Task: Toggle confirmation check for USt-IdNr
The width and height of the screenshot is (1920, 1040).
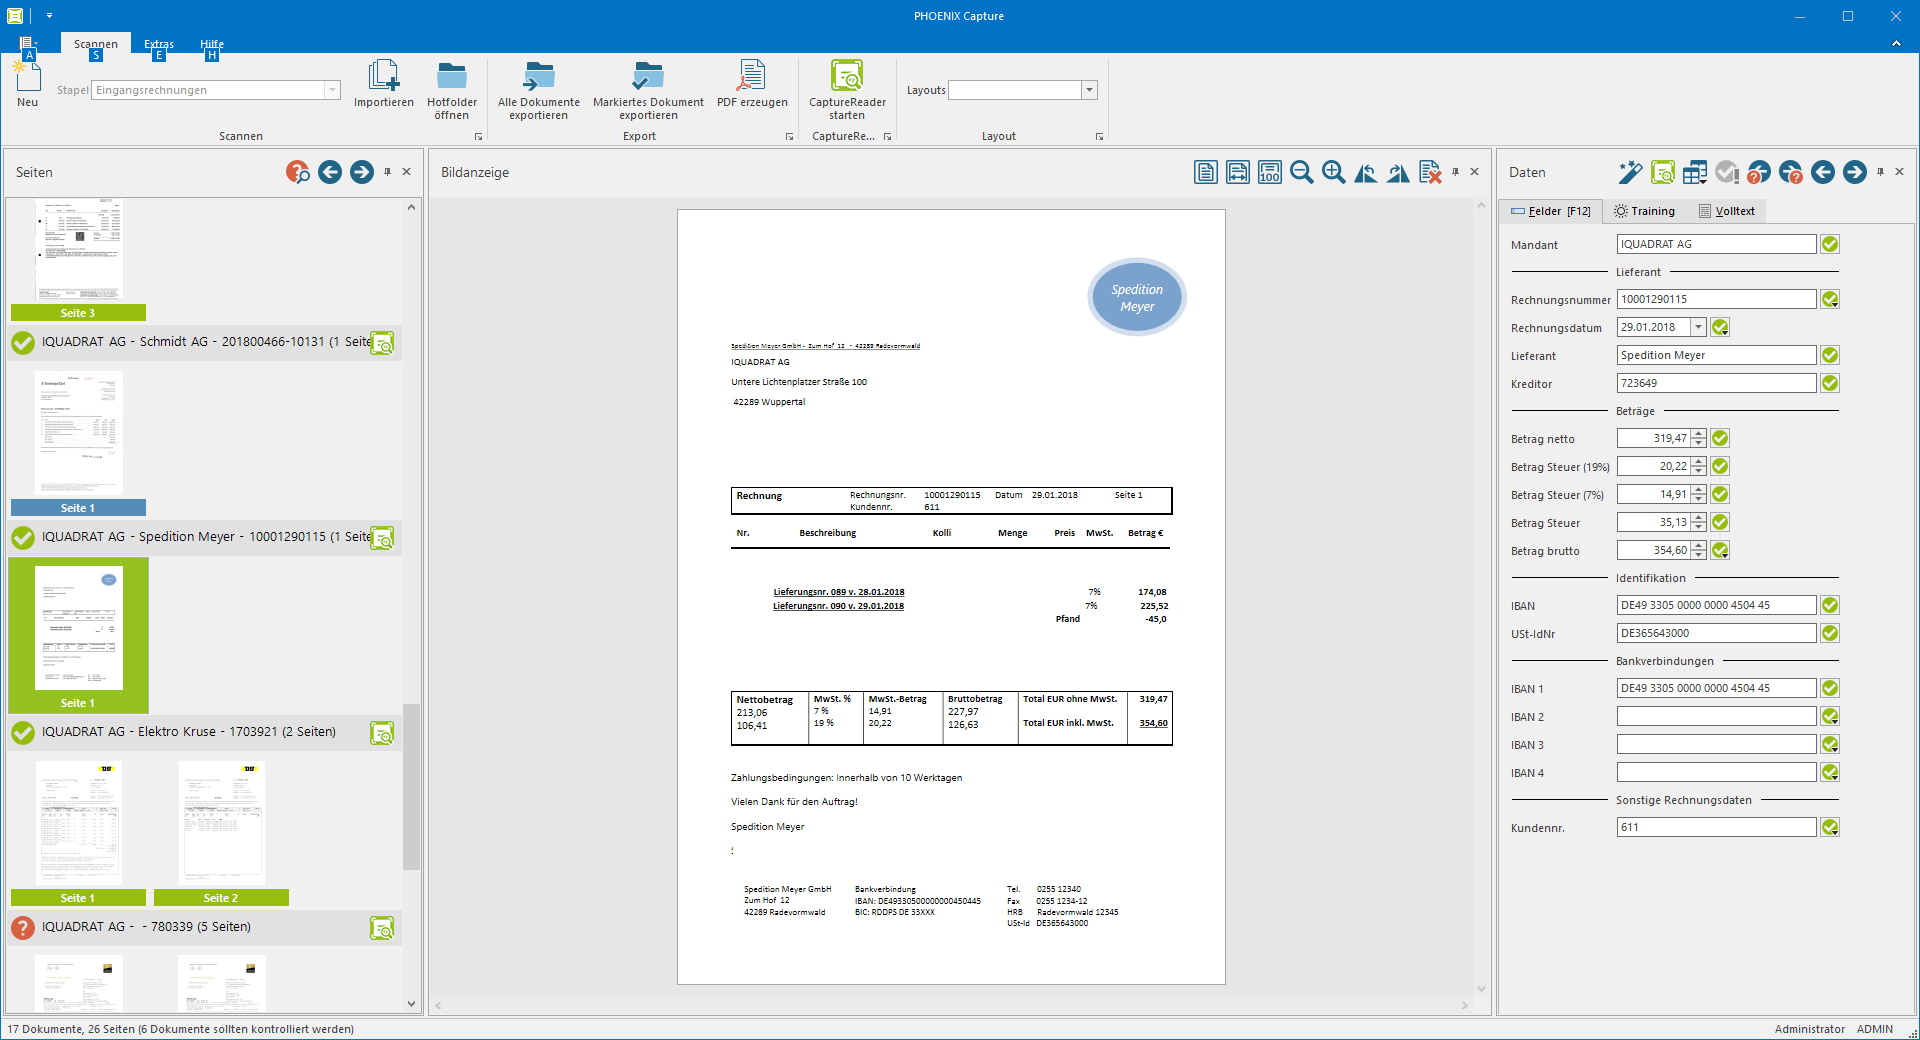Action: click(x=1830, y=633)
